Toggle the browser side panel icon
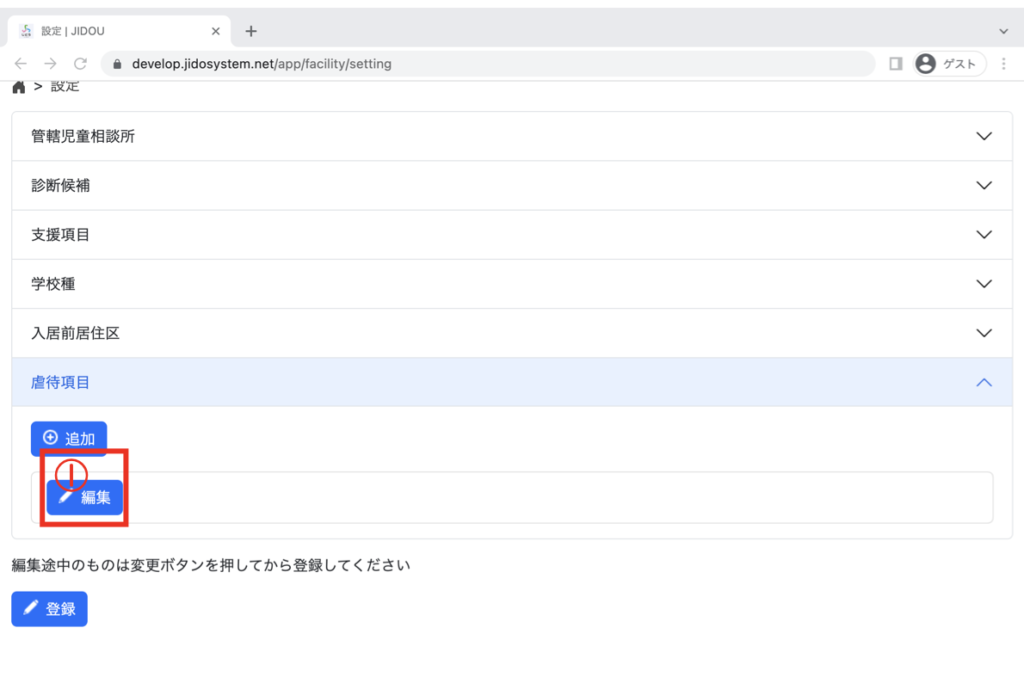Image resolution: width=1024 pixels, height=683 pixels. pos(895,63)
